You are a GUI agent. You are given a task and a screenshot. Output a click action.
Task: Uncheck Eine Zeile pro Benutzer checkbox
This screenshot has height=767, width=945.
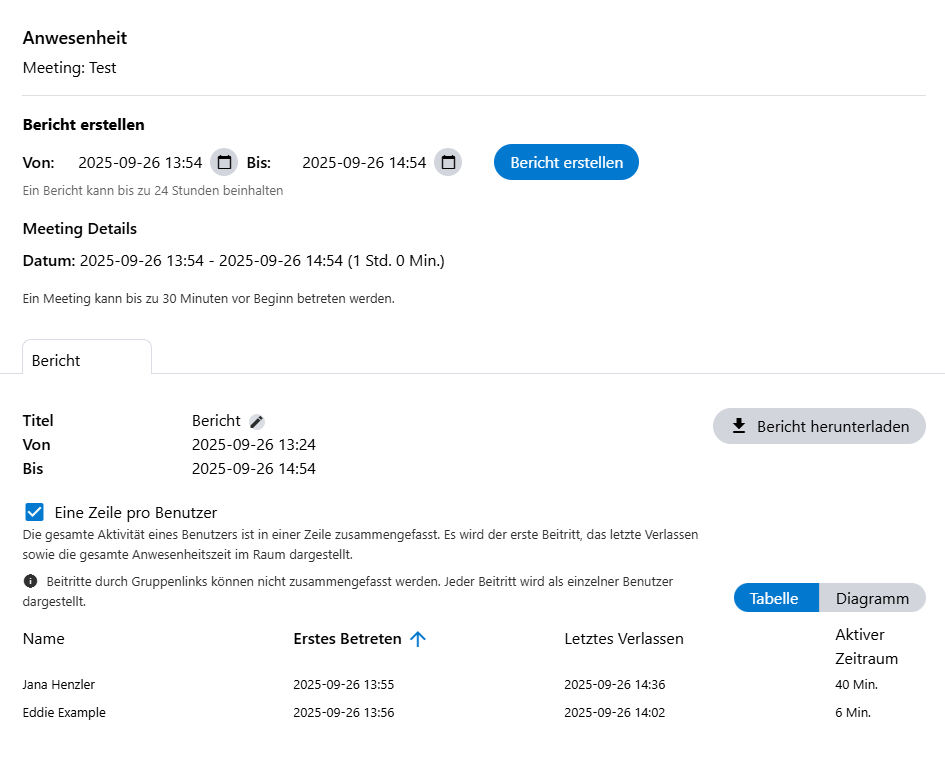tap(35, 512)
